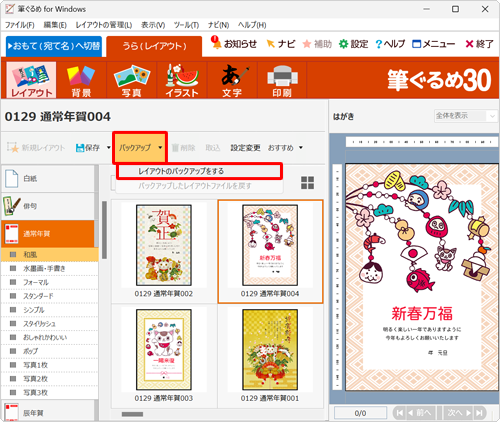Open the ナビ navigation guide

point(281,44)
